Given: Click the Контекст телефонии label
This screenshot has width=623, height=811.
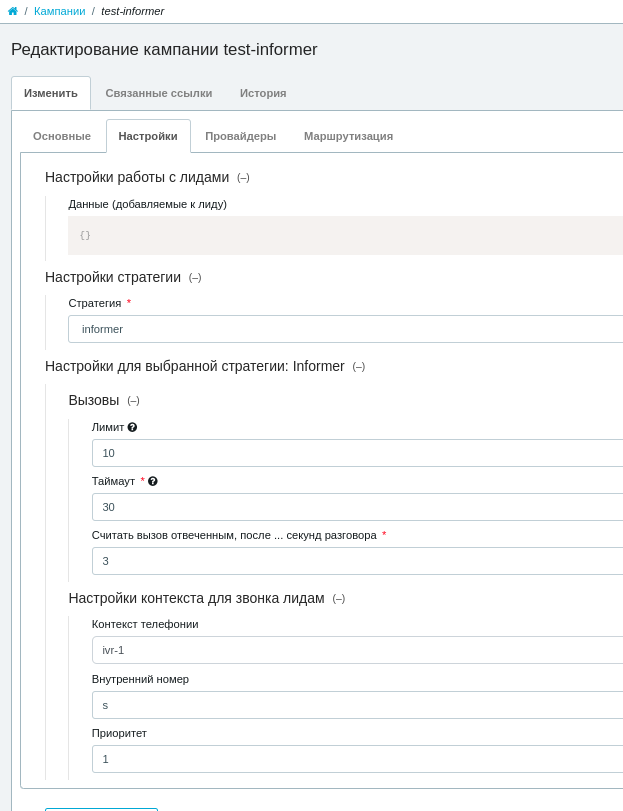Looking at the screenshot, I should coord(145,624).
